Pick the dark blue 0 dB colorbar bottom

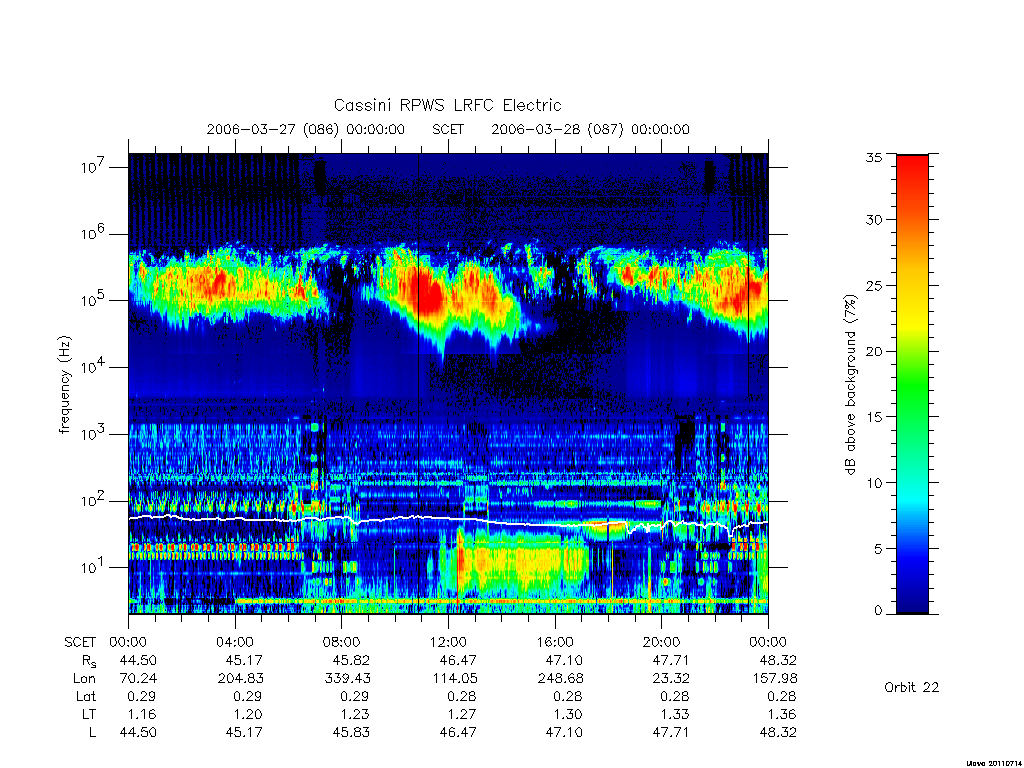click(x=912, y=607)
